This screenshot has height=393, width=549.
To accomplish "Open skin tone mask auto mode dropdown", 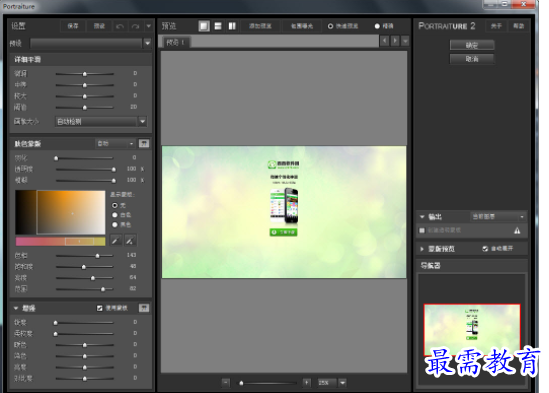I will click(115, 144).
